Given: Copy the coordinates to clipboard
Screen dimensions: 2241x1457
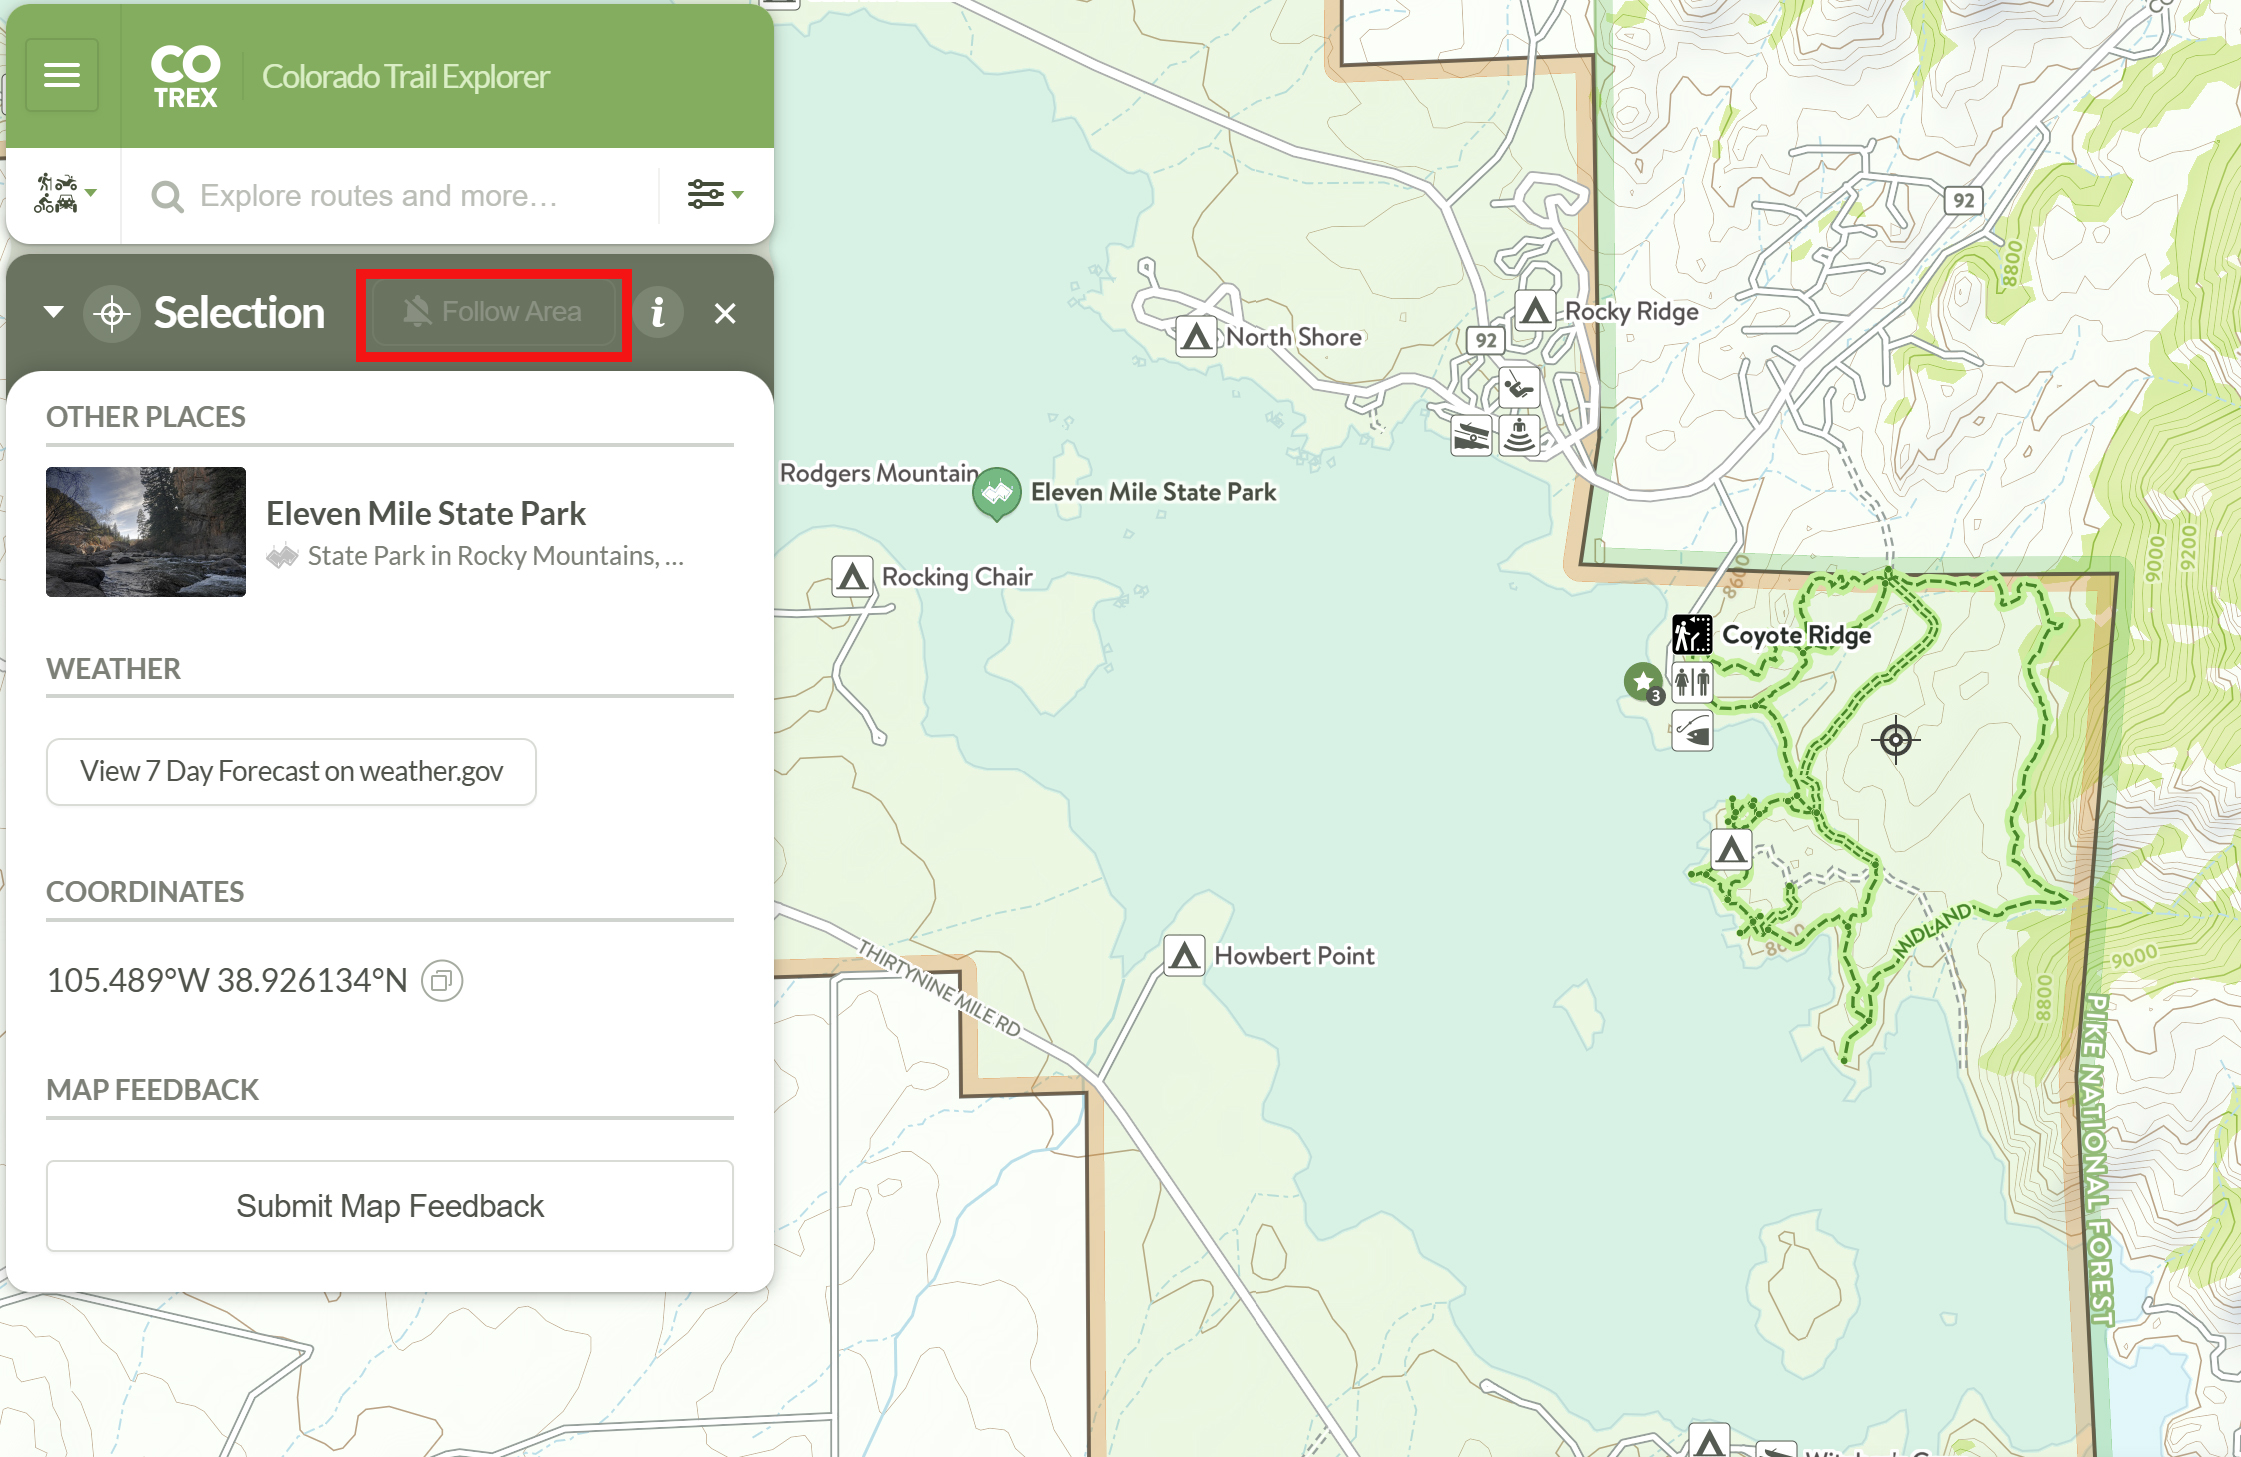Looking at the screenshot, I should click(441, 981).
